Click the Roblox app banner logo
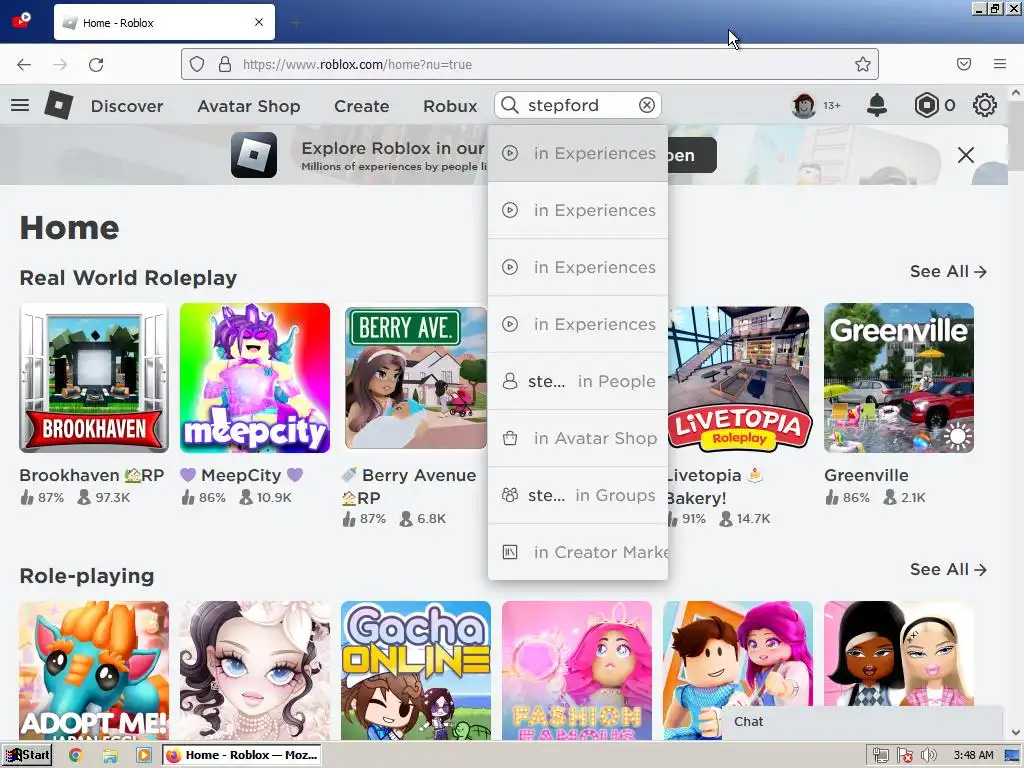Viewport: 1024px width, 768px height. (254, 155)
